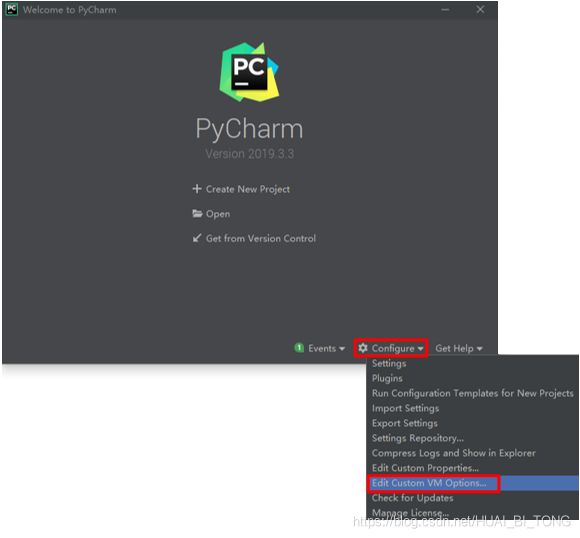This screenshot has width=580, height=538.
Task: Select Import Settings menu entry
Action: tap(473, 408)
